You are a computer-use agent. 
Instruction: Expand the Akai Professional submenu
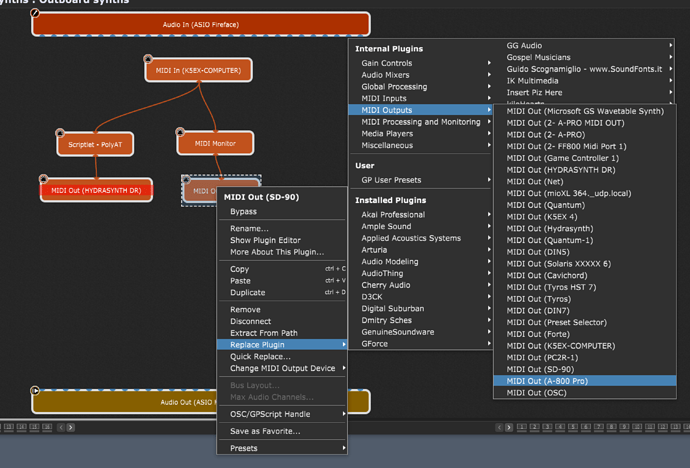(420, 215)
